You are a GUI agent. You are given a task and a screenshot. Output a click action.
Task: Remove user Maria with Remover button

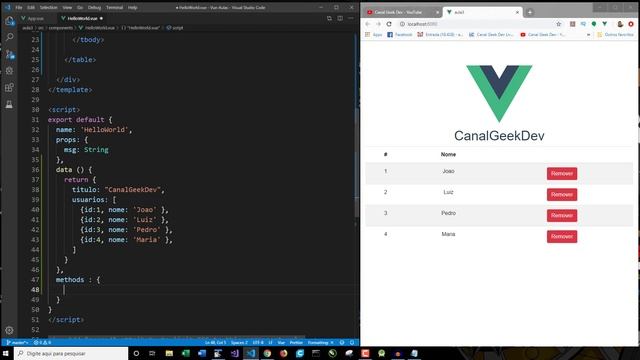pyautogui.click(x=562, y=236)
